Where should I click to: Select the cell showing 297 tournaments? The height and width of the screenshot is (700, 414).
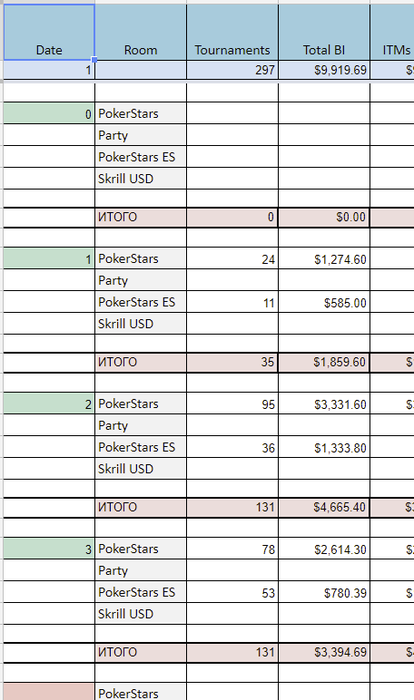tap(232, 70)
